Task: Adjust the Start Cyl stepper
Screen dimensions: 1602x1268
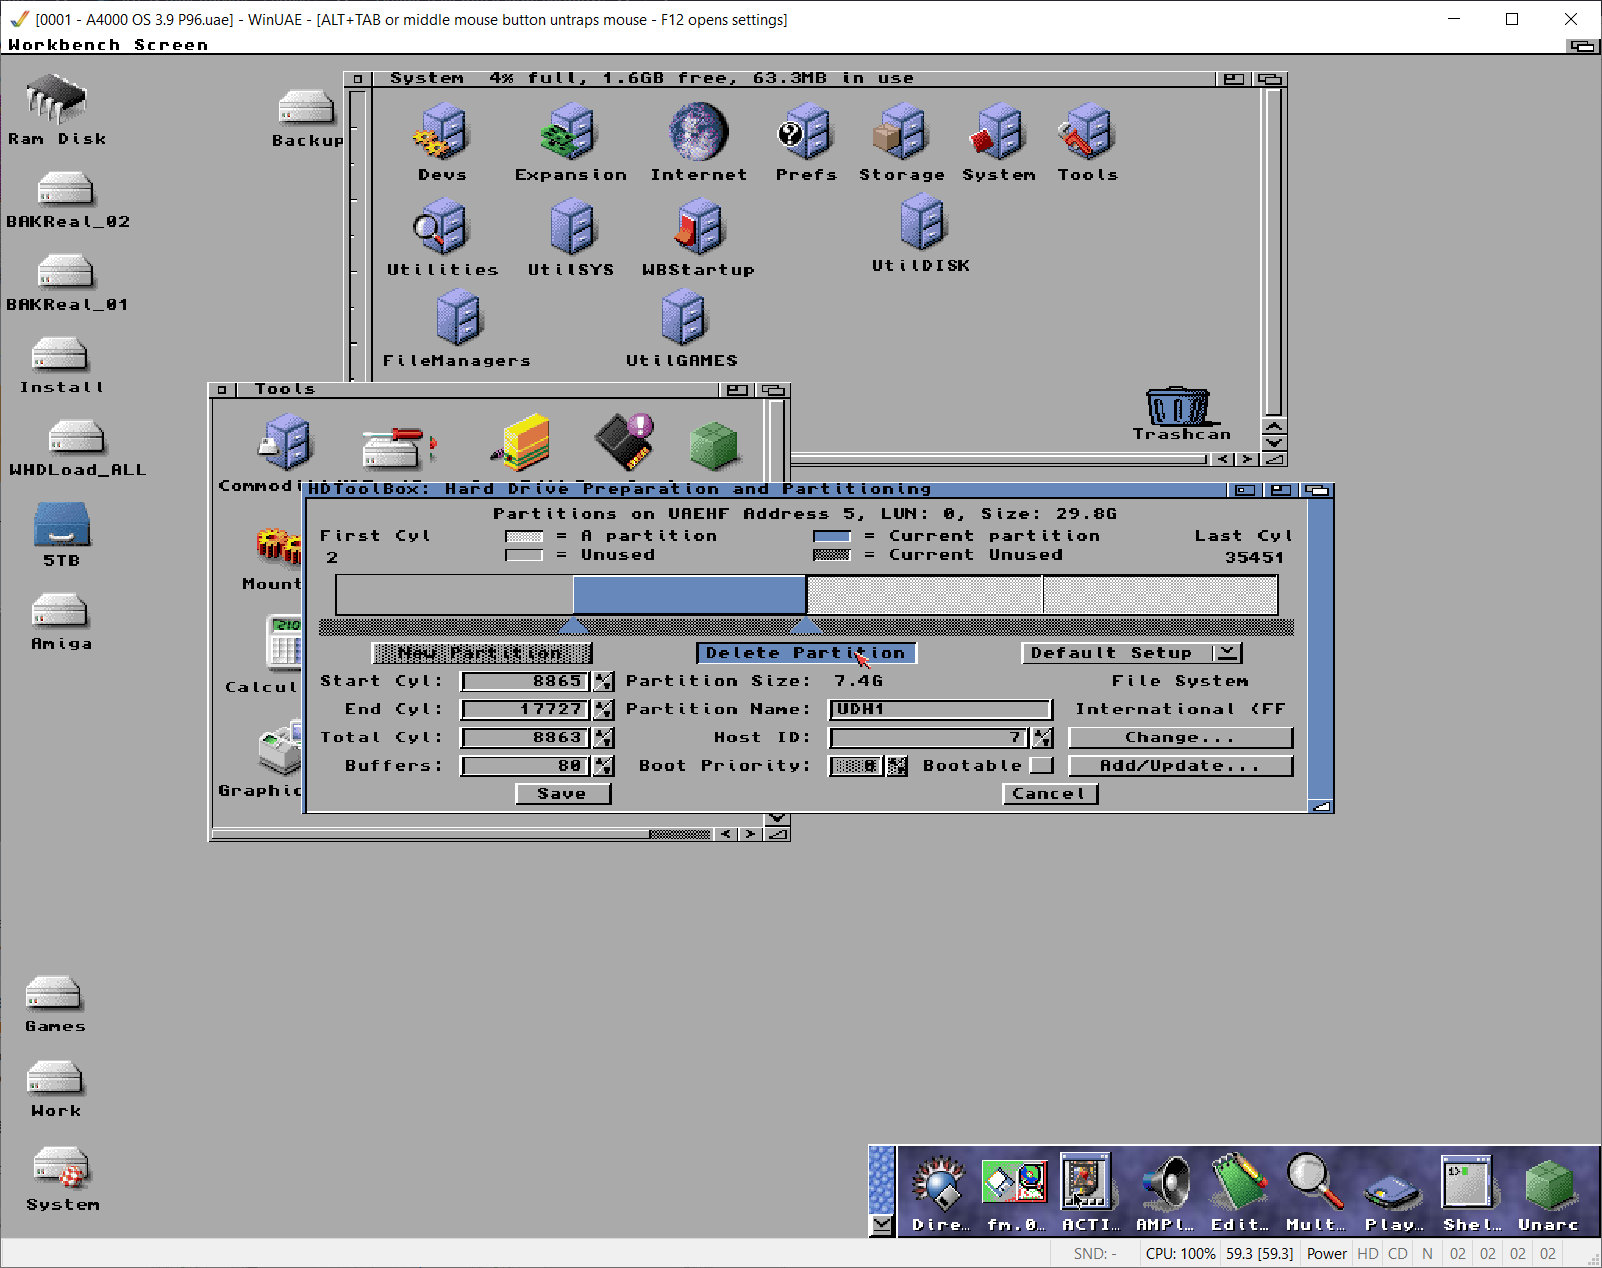Action: (x=603, y=681)
